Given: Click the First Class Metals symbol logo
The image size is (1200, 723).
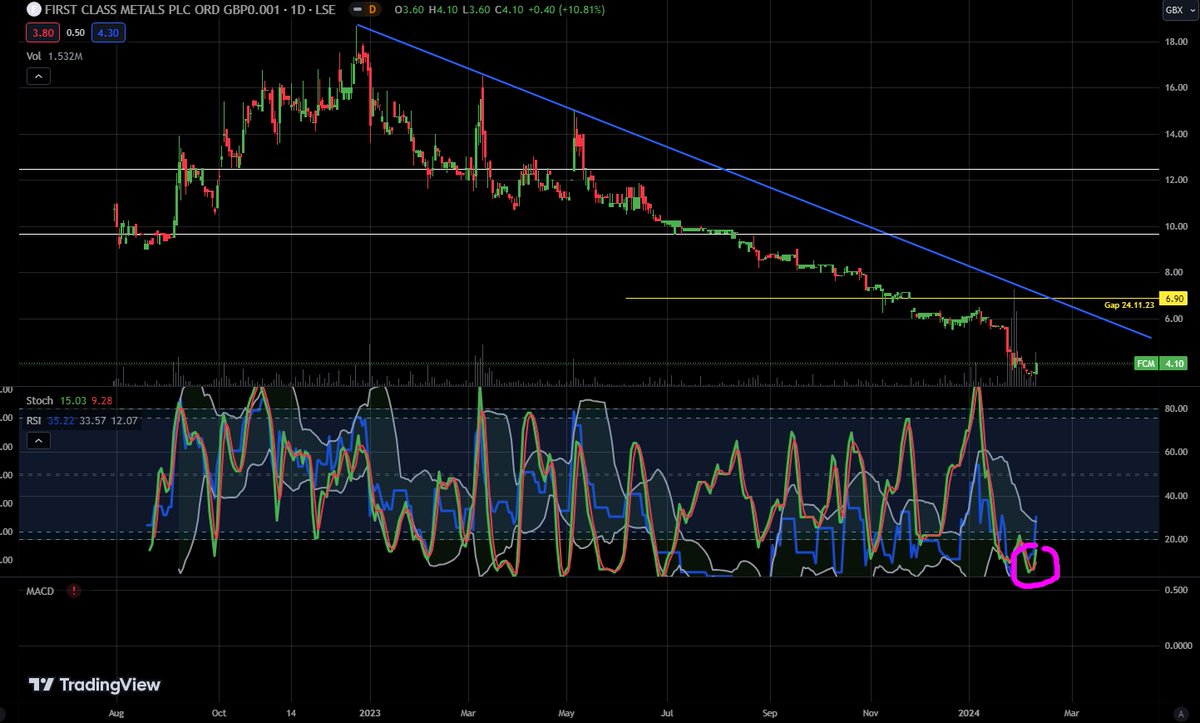Looking at the screenshot, I should [34, 9].
